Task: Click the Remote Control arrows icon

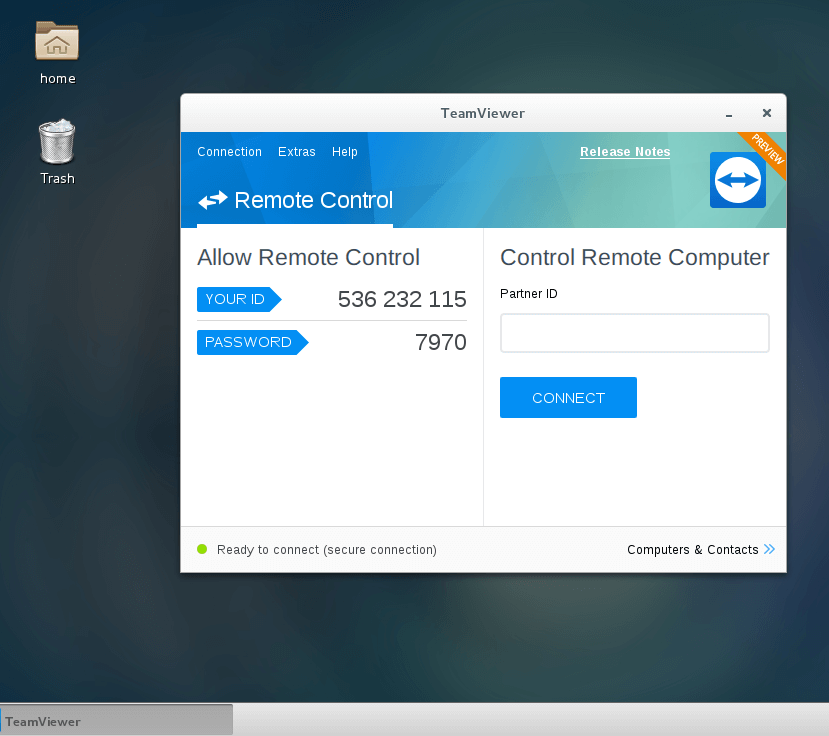Action: (213, 200)
